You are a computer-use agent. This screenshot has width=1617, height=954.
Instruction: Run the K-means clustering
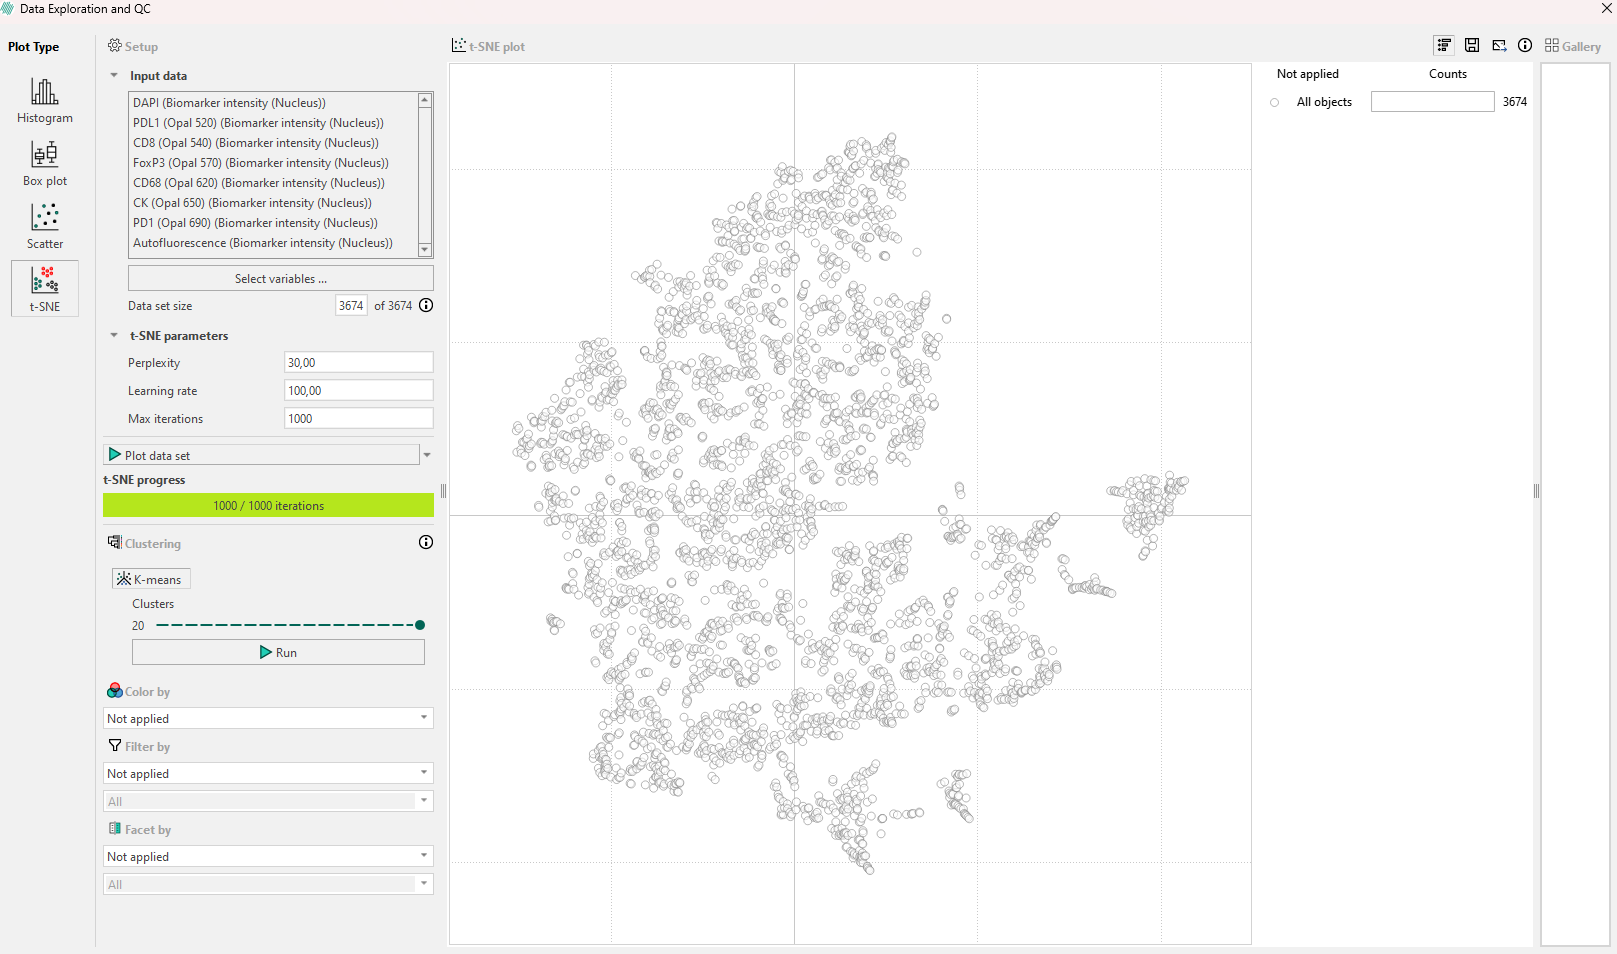[x=278, y=652]
